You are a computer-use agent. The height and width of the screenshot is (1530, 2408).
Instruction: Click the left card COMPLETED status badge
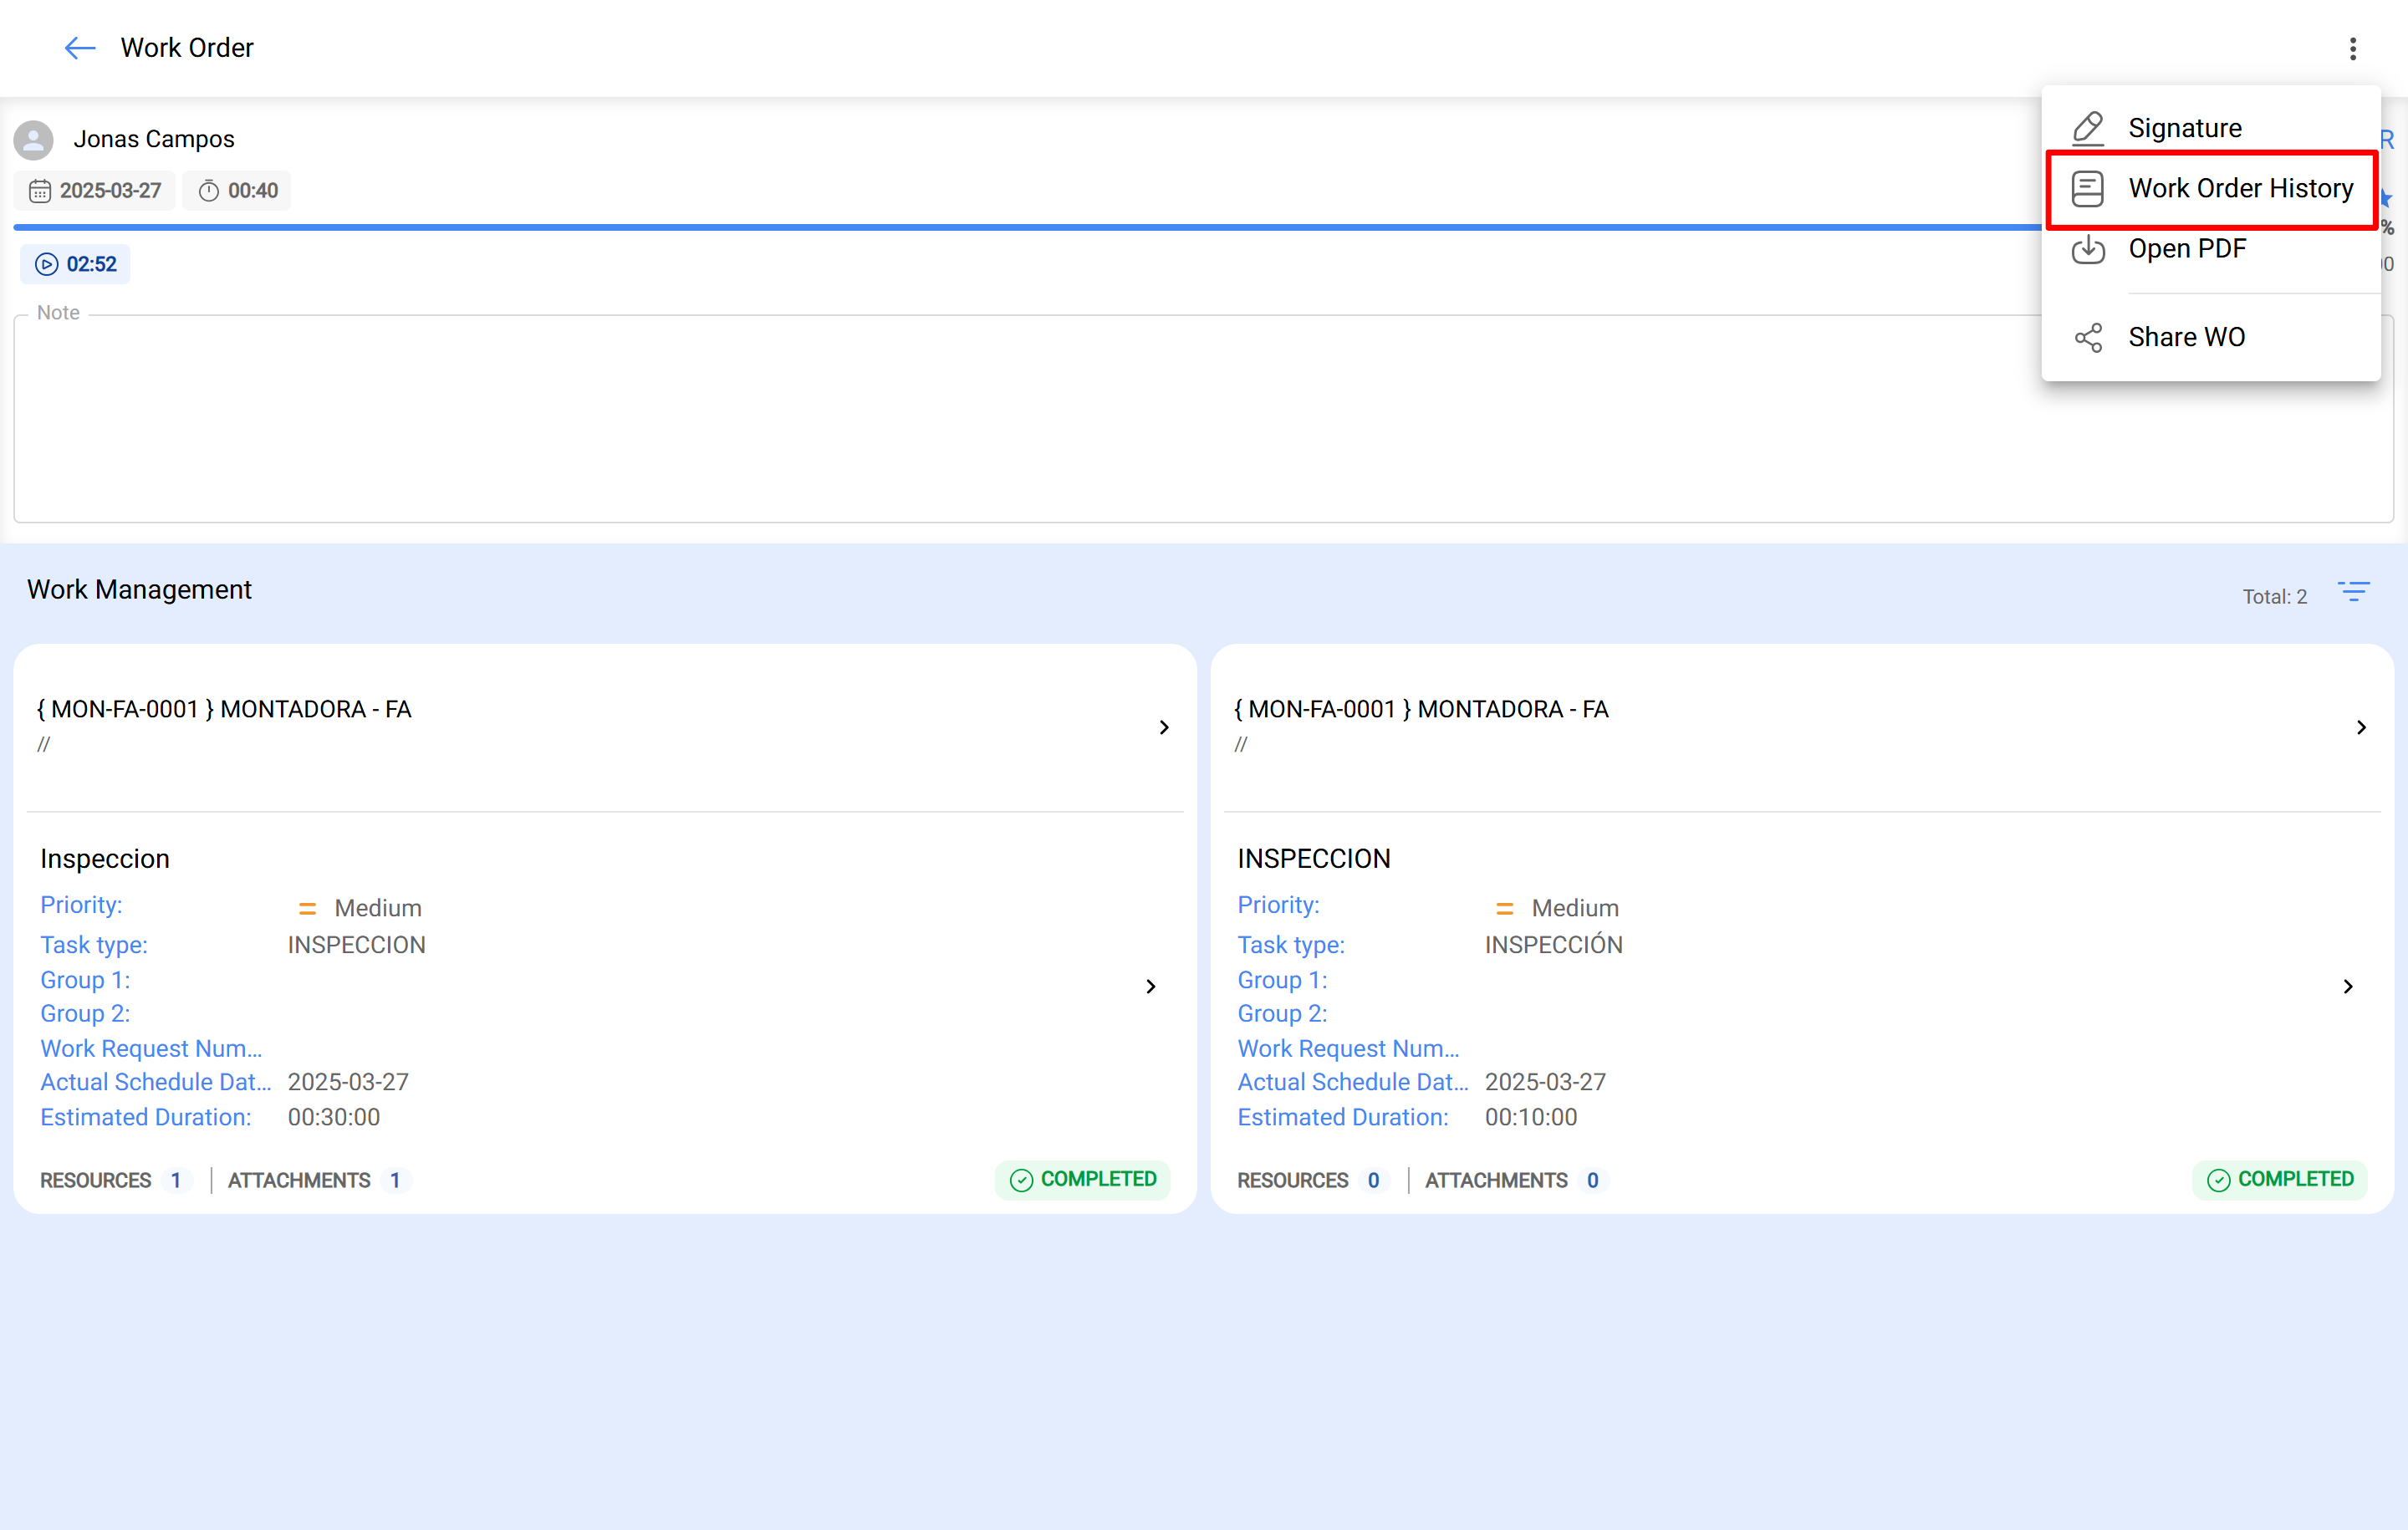coord(1083,1180)
